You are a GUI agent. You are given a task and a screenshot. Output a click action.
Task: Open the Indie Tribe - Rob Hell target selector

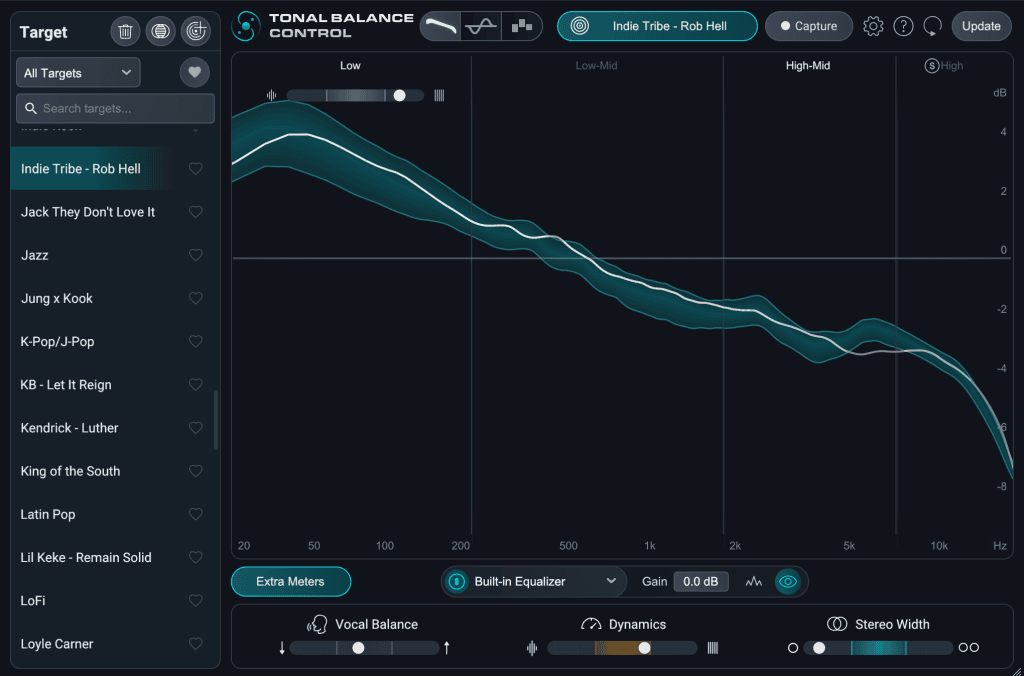(x=657, y=26)
